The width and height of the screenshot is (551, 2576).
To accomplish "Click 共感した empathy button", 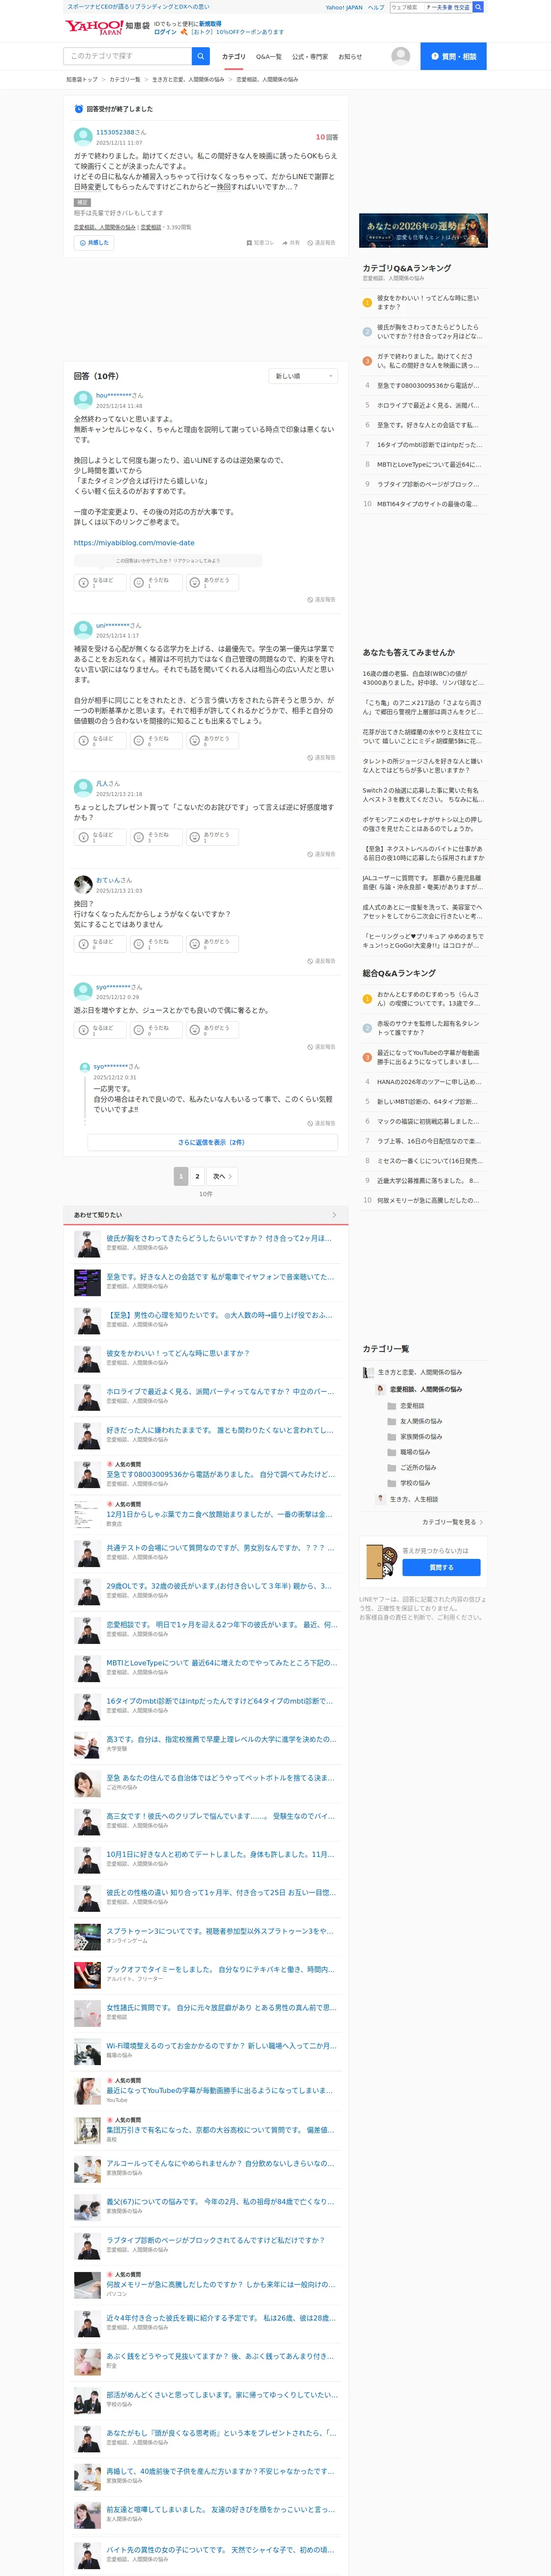I will (94, 243).
